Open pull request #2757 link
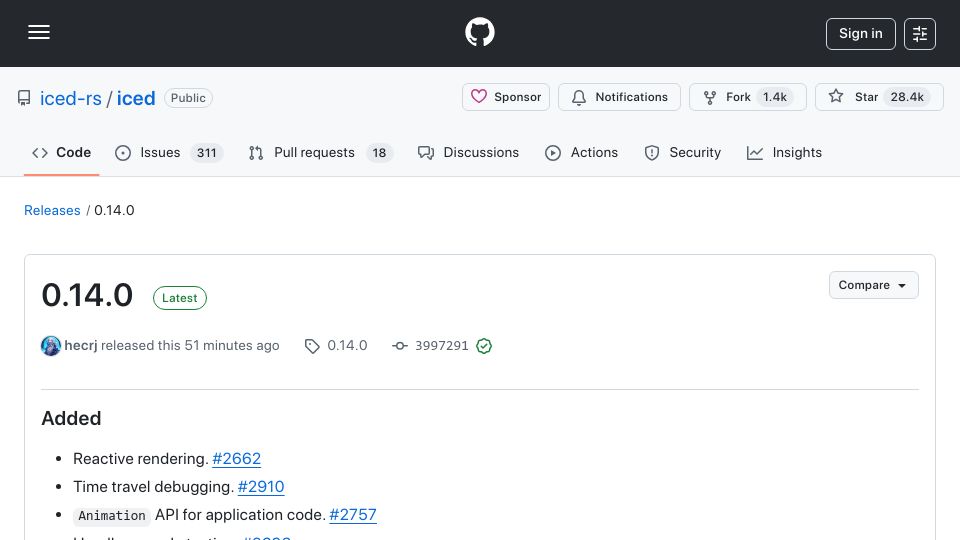The image size is (960, 540). click(353, 515)
